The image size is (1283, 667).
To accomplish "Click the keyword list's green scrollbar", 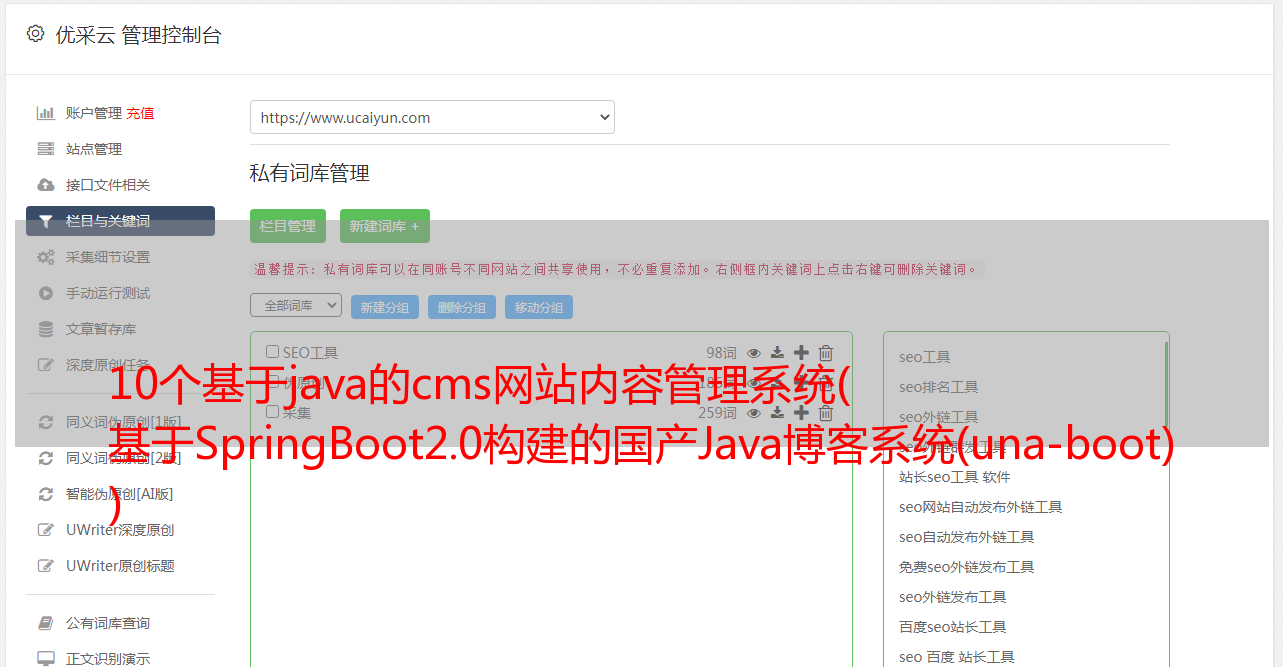I will click(1166, 384).
